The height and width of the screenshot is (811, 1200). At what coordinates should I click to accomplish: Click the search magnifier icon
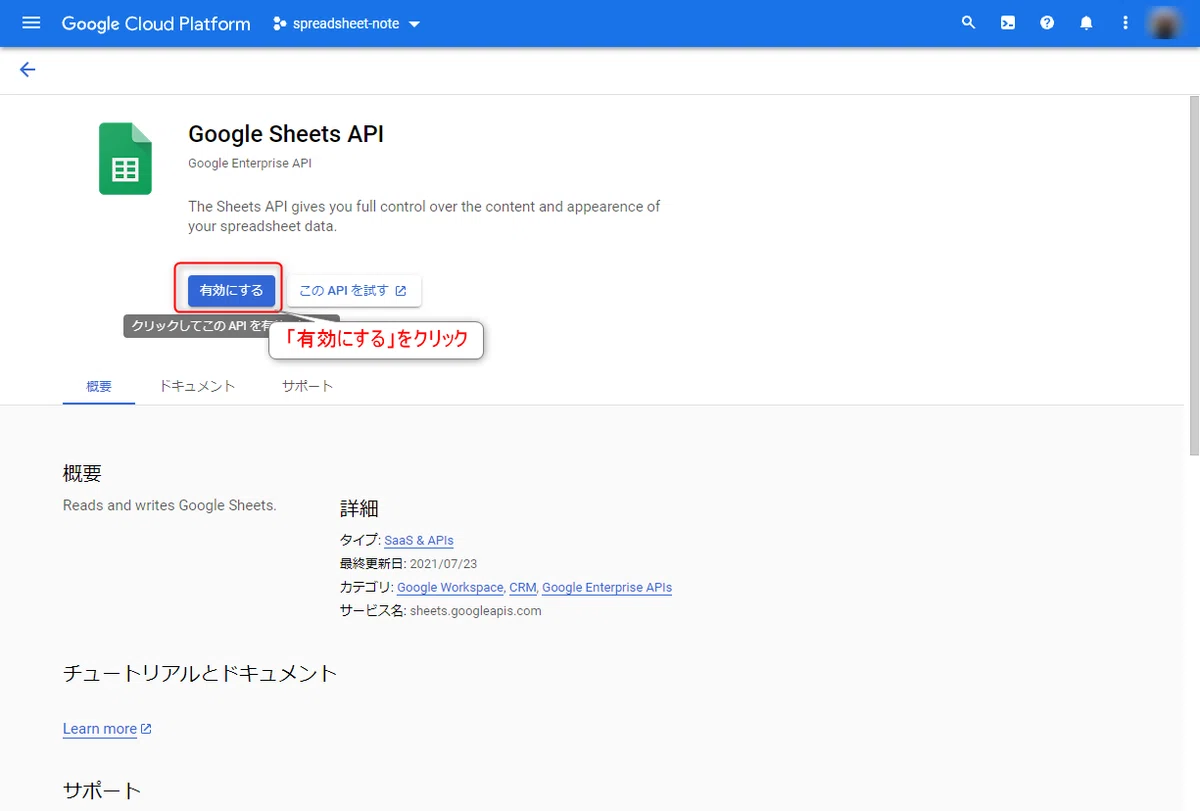(968, 23)
